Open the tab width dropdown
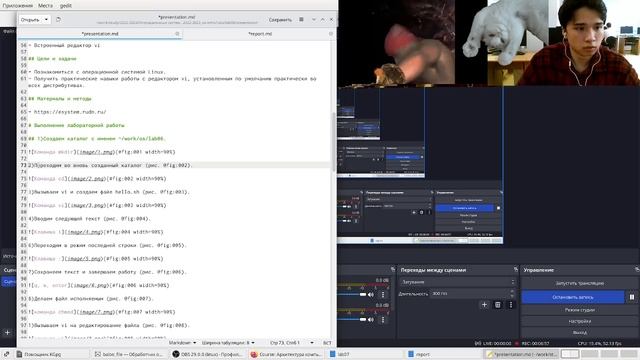 tap(228, 343)
